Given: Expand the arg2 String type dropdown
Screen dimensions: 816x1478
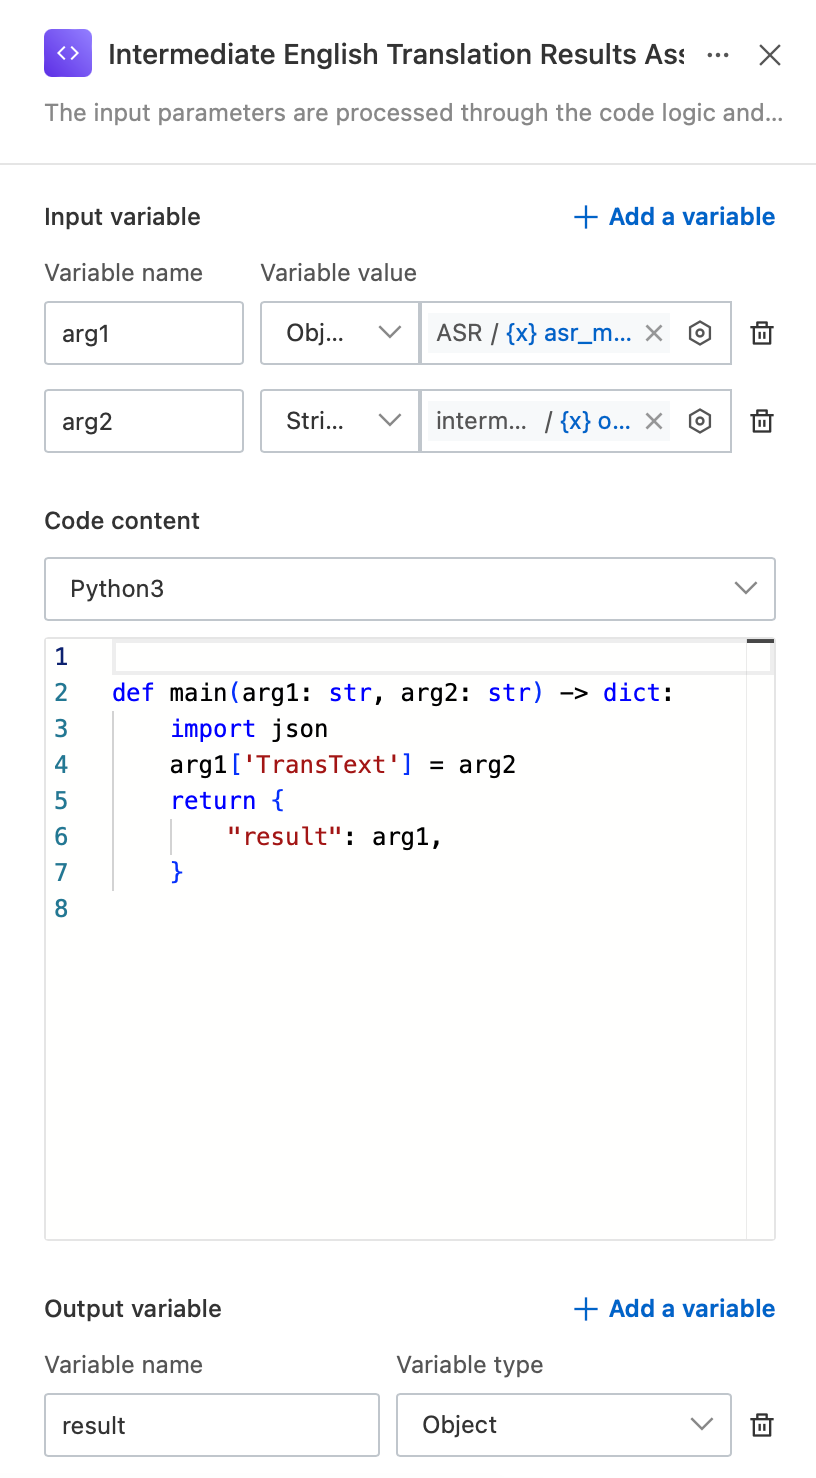Looking at the screenshot, I should click(340, 421).
